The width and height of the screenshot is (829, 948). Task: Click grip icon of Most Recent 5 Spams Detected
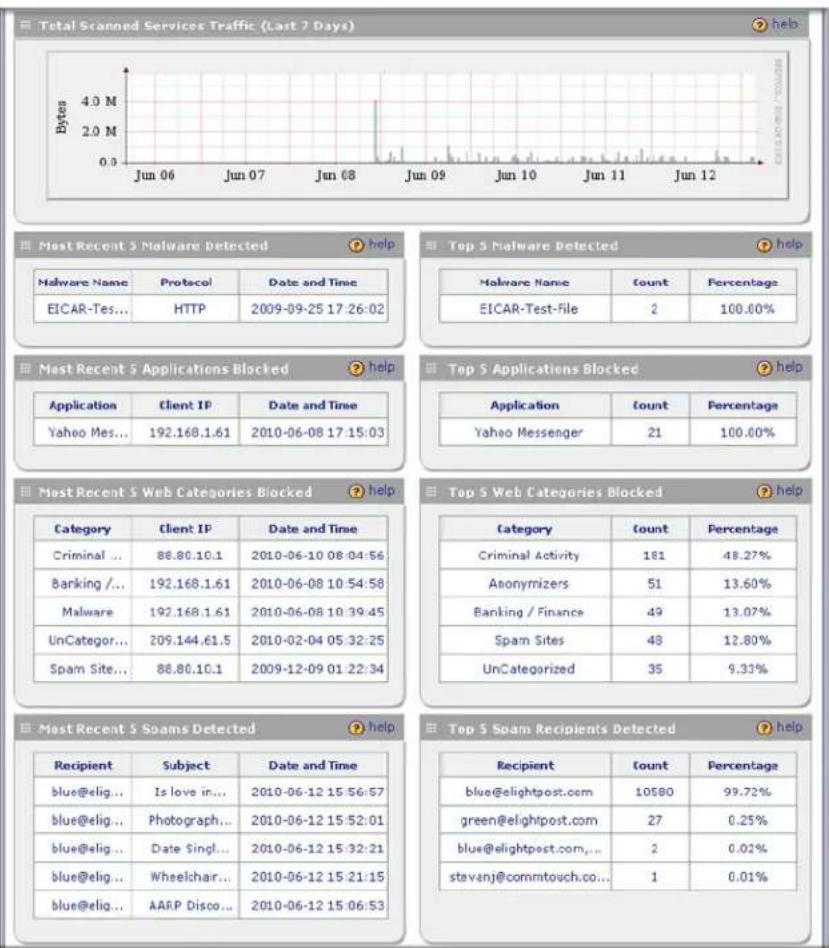(x=25, y=729)
